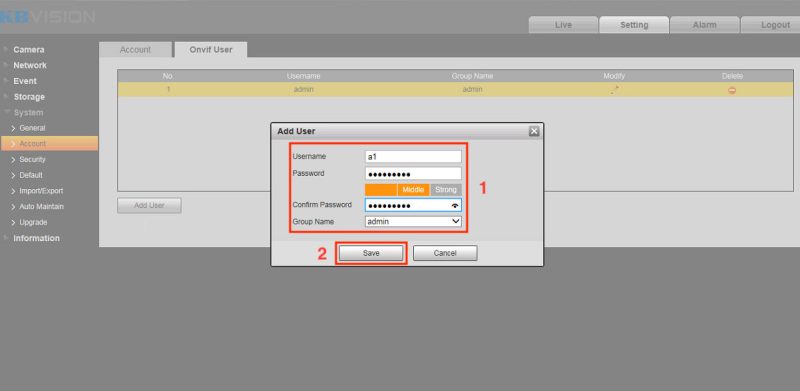Click the Save button
This screenshot has height=391, width=800.
371,253
